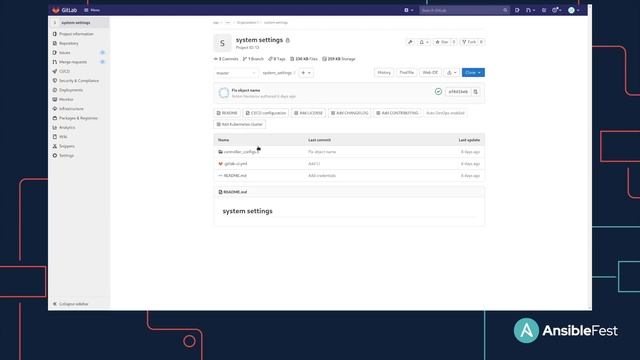Screen dimensions: 640x360
Task: Open the Help dropdown in top bar
Action: (x=557, y=10)
